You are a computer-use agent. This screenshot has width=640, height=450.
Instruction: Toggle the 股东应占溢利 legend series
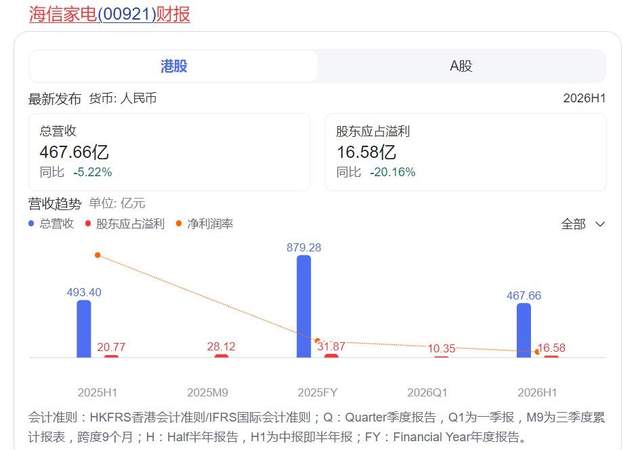click(x=125, y=223)
